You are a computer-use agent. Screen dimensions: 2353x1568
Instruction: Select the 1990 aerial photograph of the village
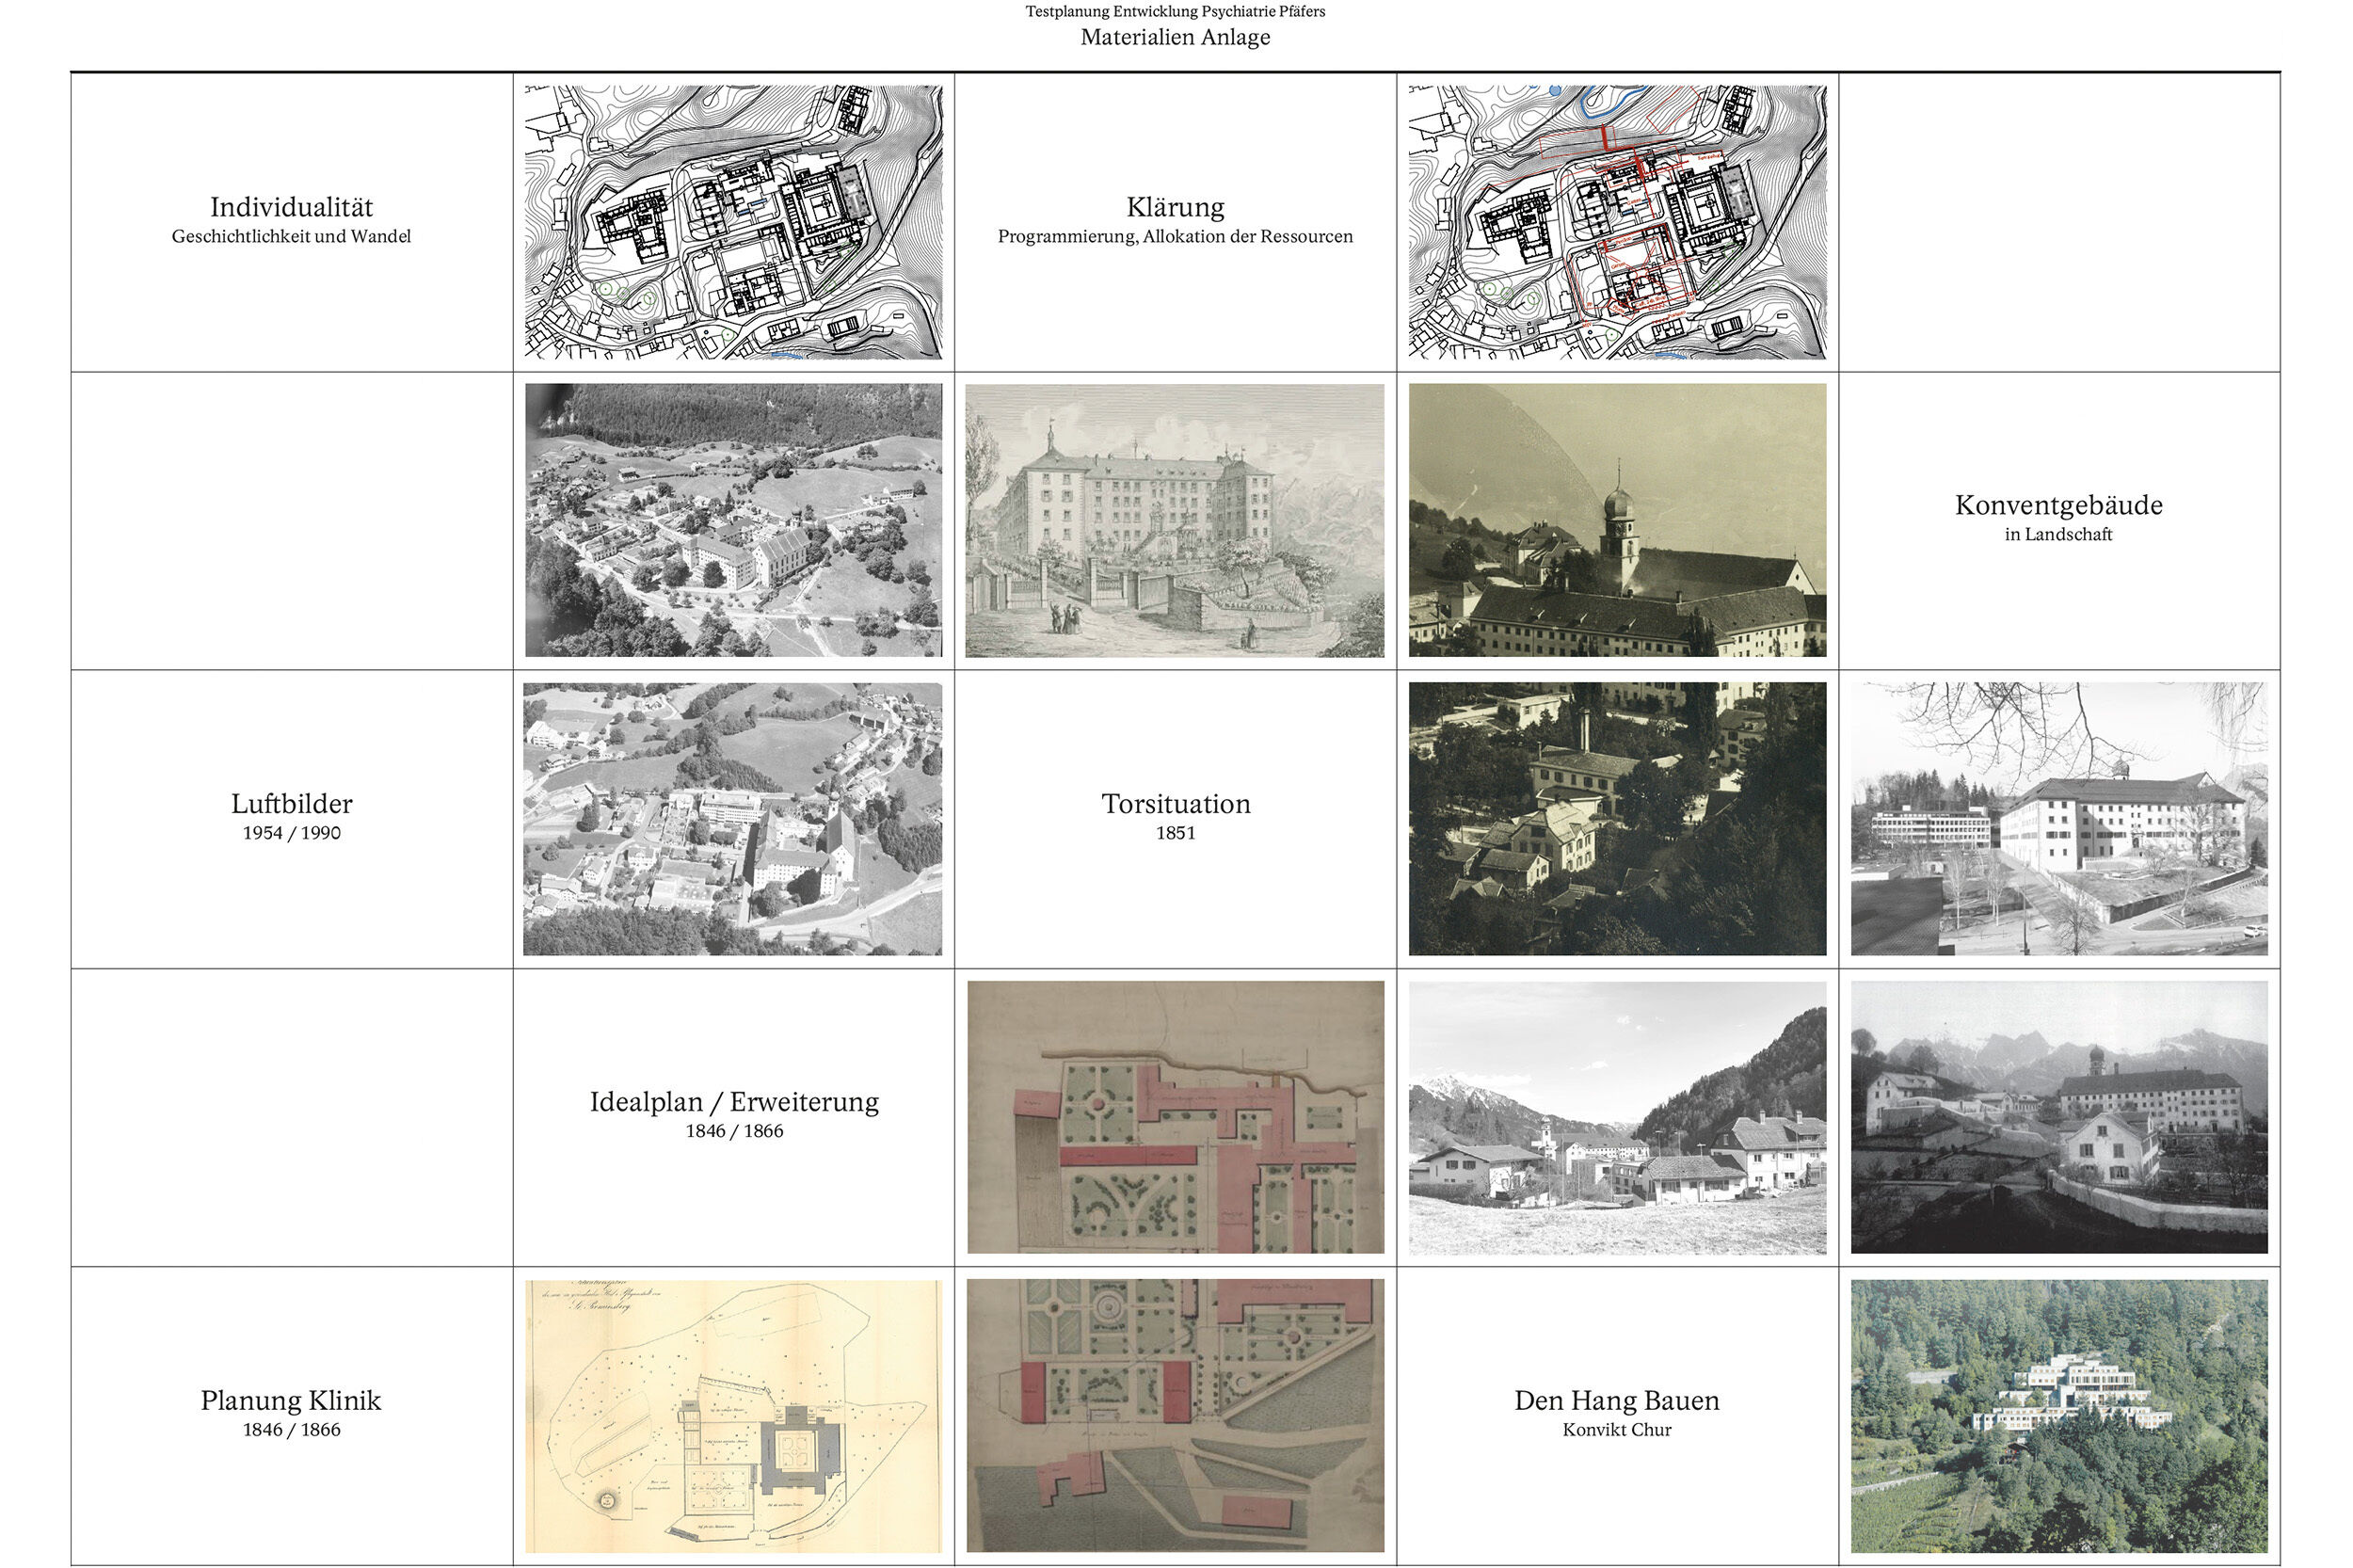click(x=733, y=818)
